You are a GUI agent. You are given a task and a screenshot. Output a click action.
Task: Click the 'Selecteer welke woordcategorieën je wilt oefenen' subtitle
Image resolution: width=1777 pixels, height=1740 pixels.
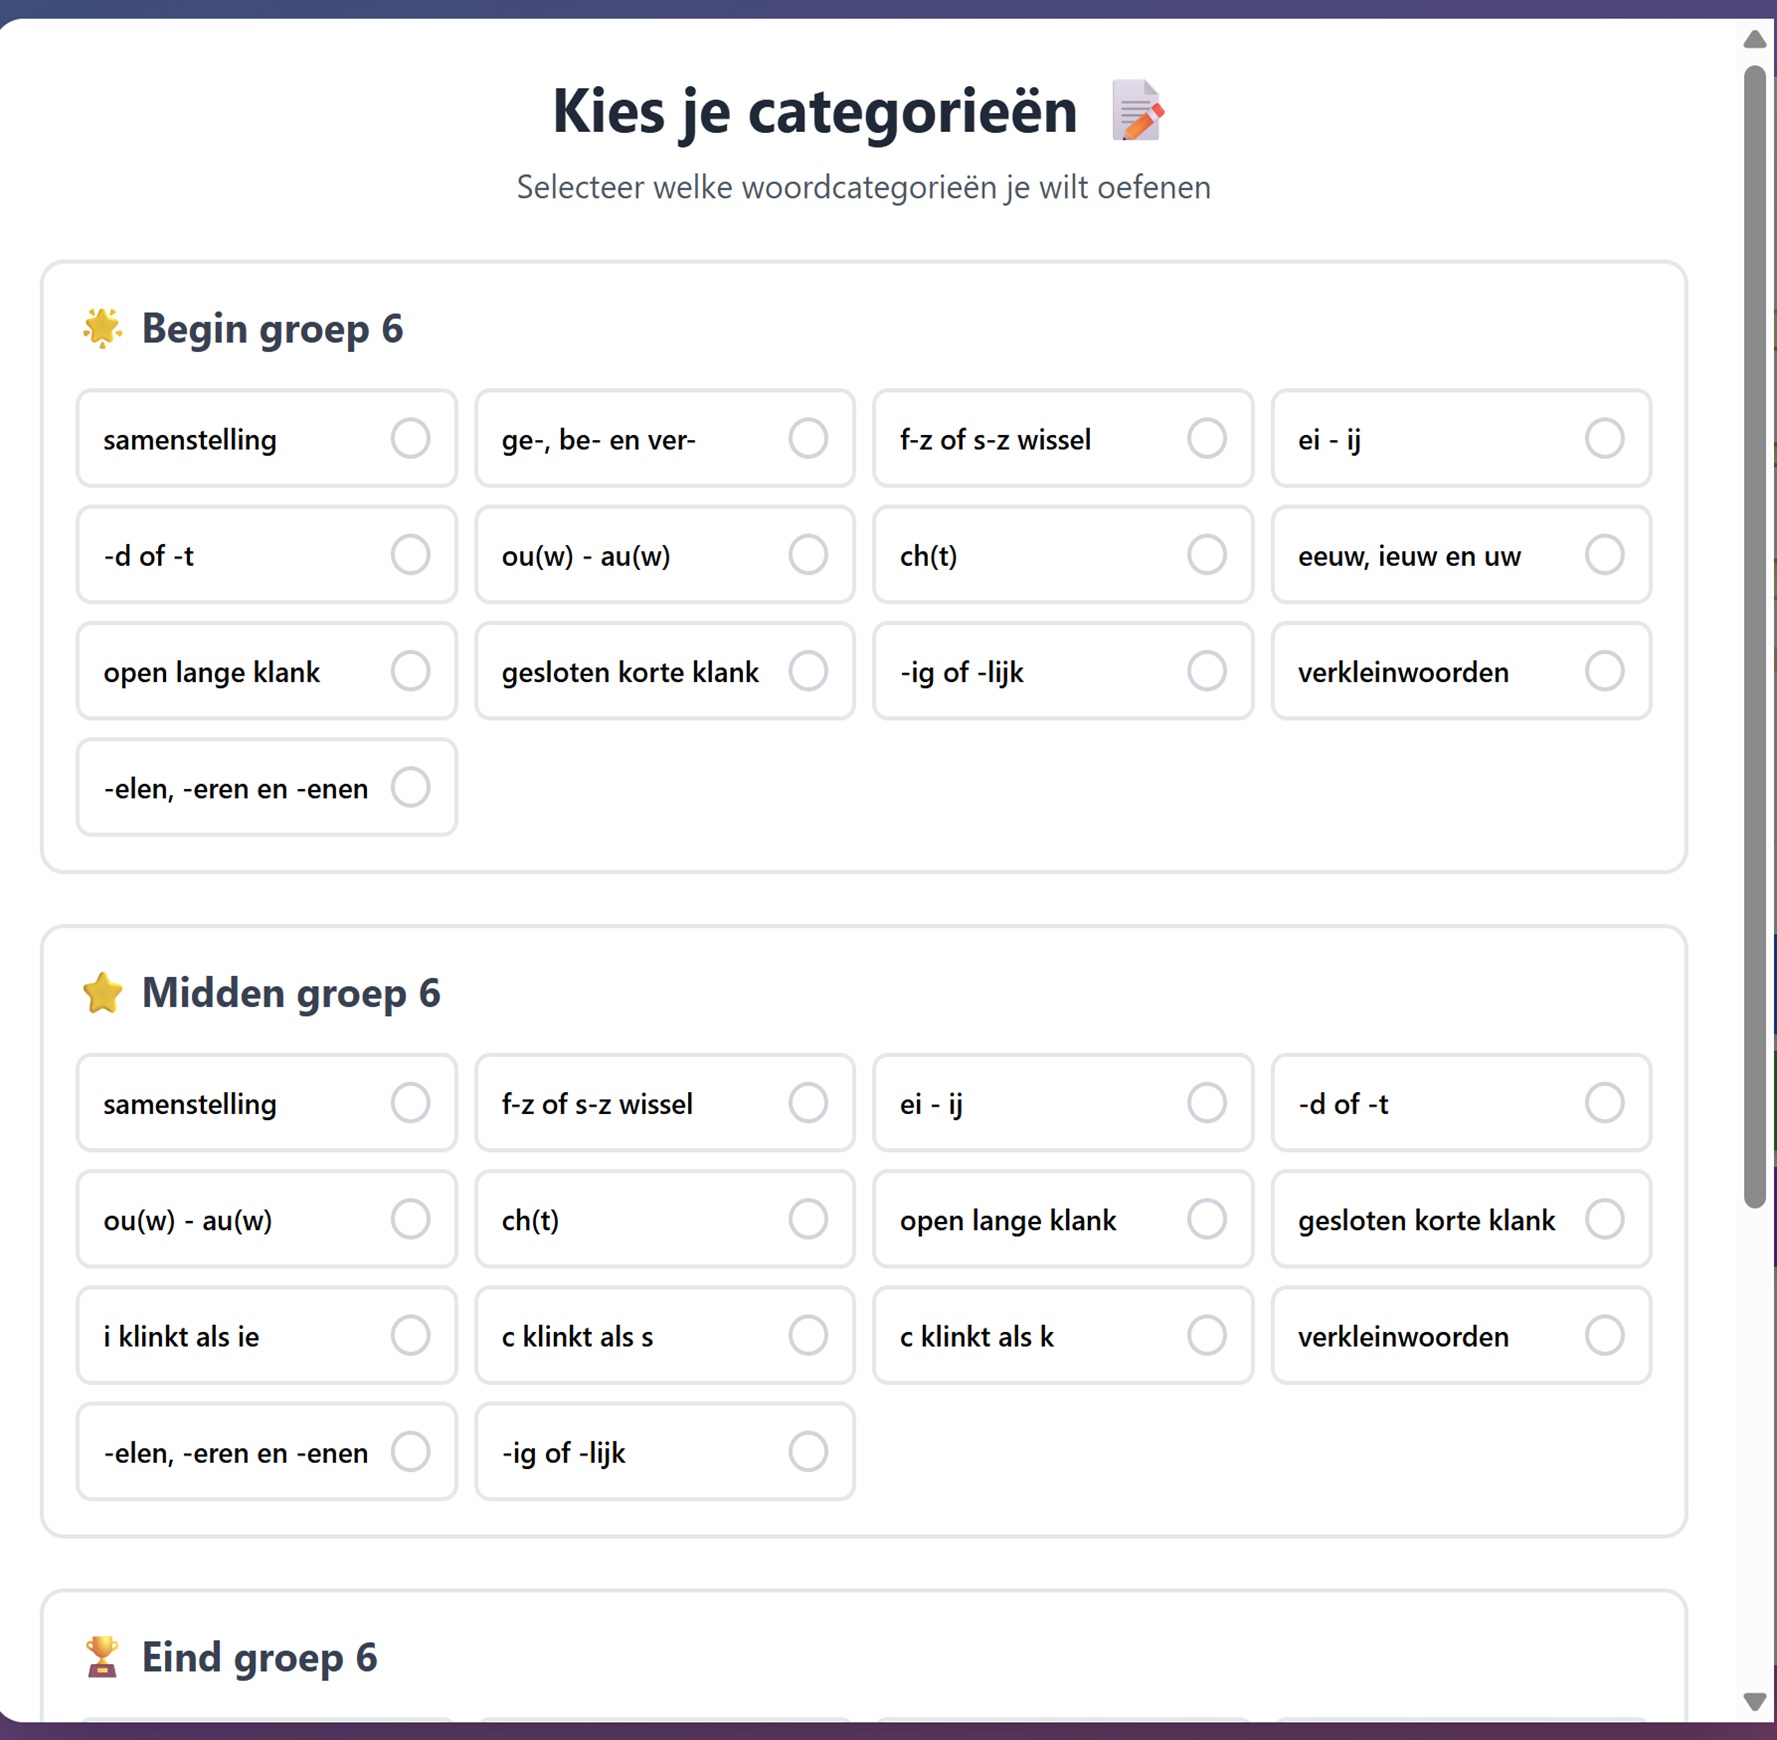(x=863, y=187)
